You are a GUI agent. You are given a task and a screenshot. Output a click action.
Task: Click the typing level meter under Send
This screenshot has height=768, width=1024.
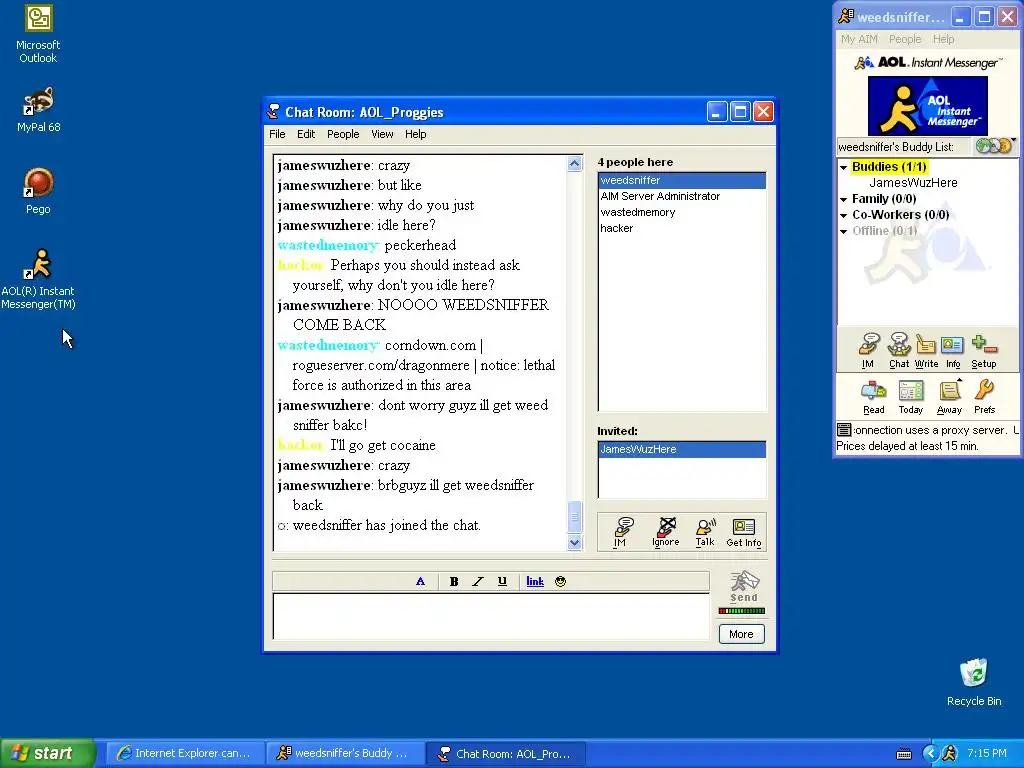(x=742, y=611)
